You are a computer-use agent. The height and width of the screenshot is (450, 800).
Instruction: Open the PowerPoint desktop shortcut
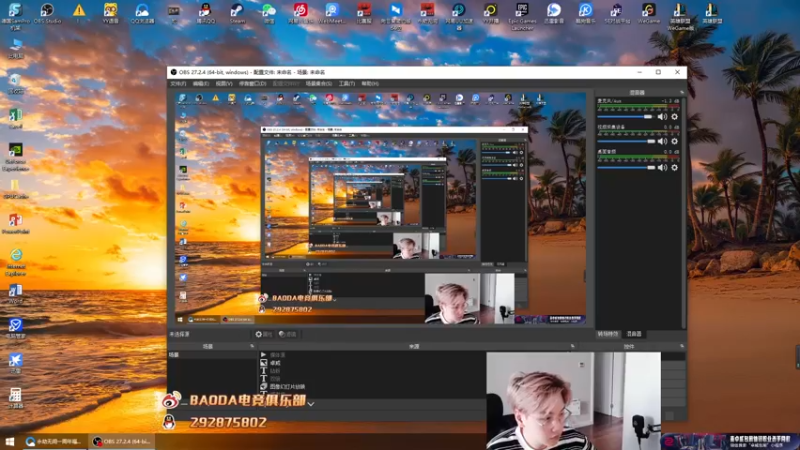tap(15, 223)
